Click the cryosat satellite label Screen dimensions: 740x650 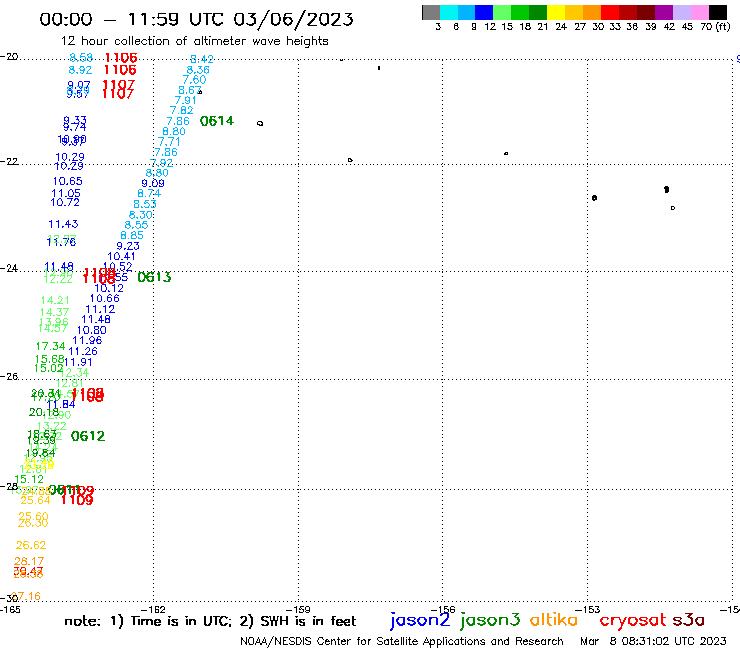point(632,621)
